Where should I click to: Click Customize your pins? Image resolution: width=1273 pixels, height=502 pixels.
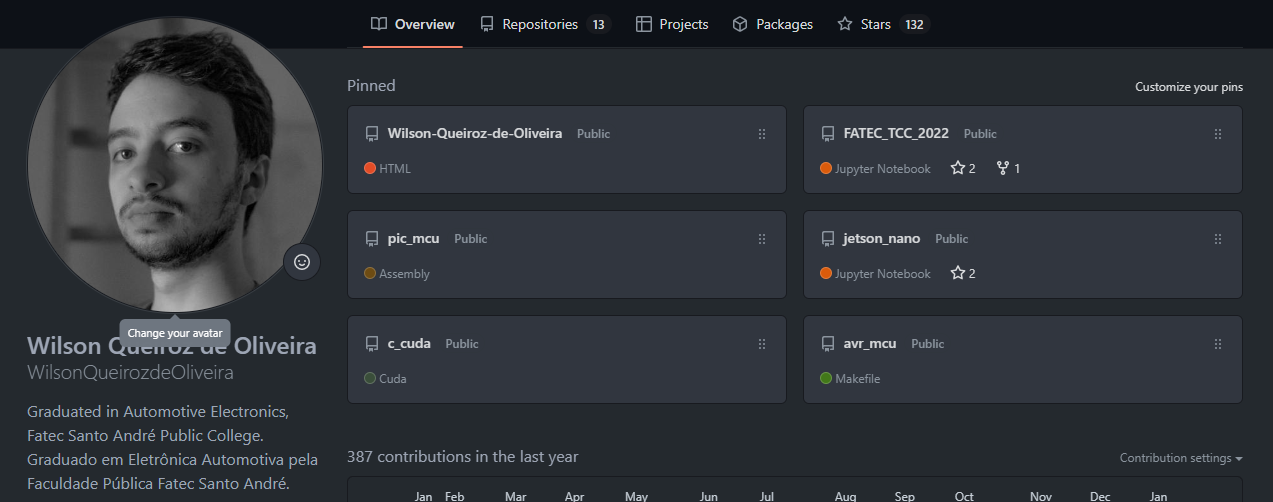click(x=1189, y=87)
